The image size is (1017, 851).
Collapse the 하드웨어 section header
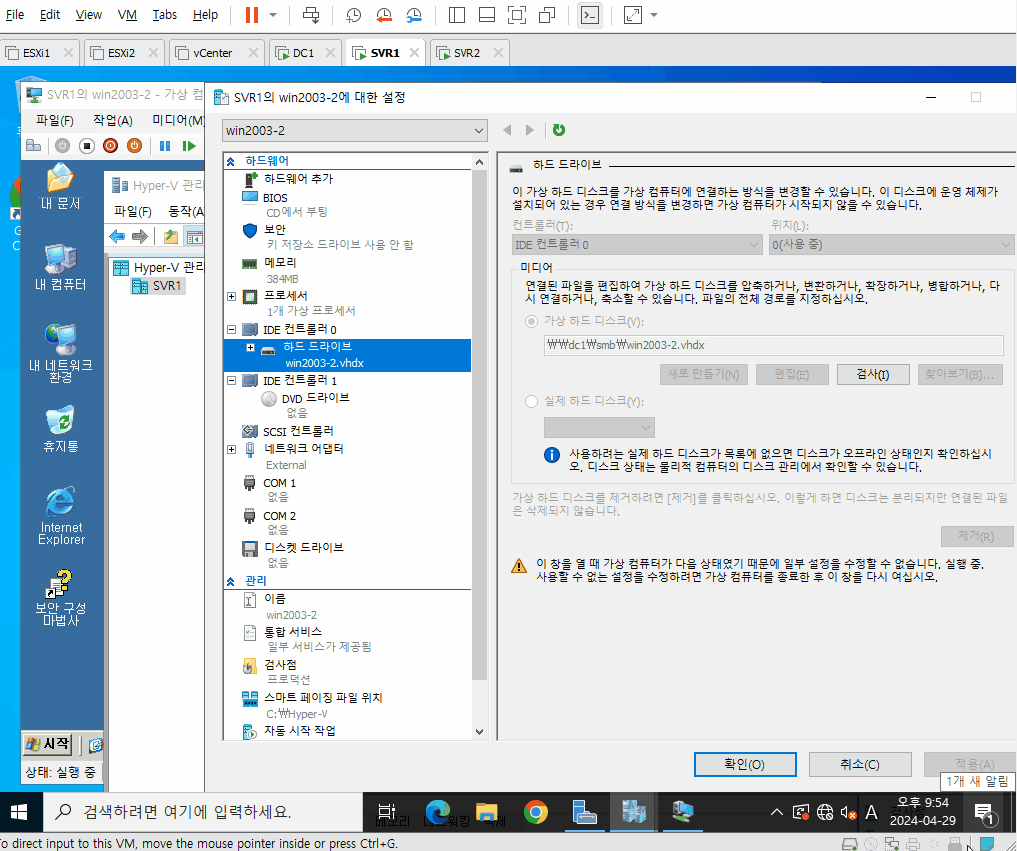point(230,161)
